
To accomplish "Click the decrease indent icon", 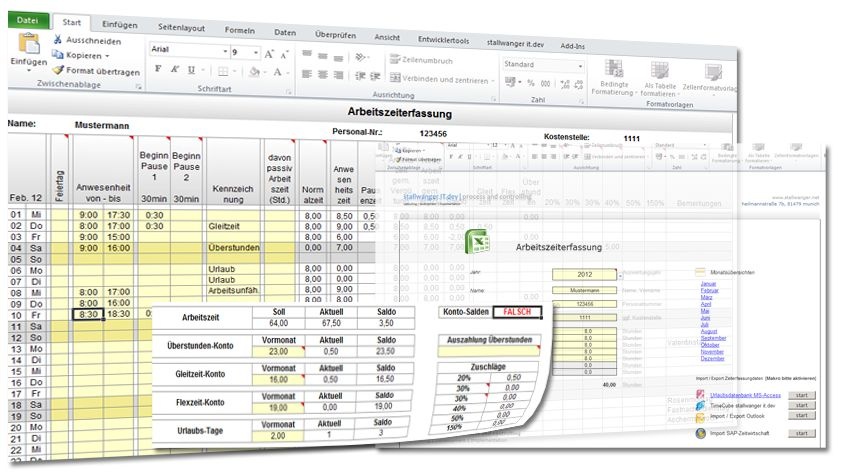I will [x=360, y=76].
